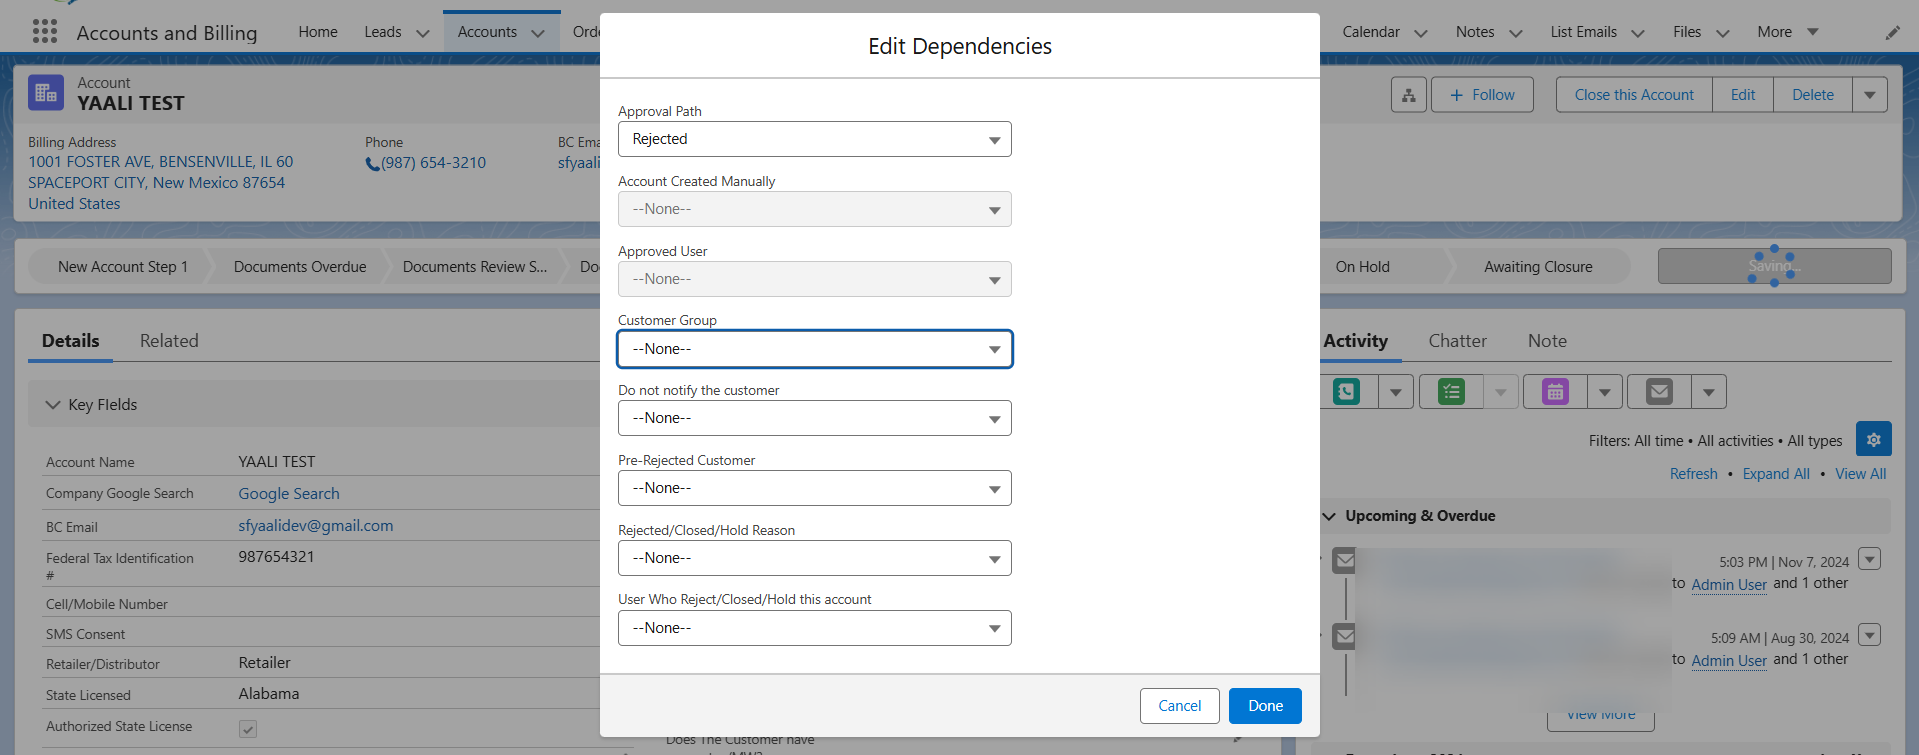
Task: Open the account hierarchy icon button
Action: coord(1408,95)
